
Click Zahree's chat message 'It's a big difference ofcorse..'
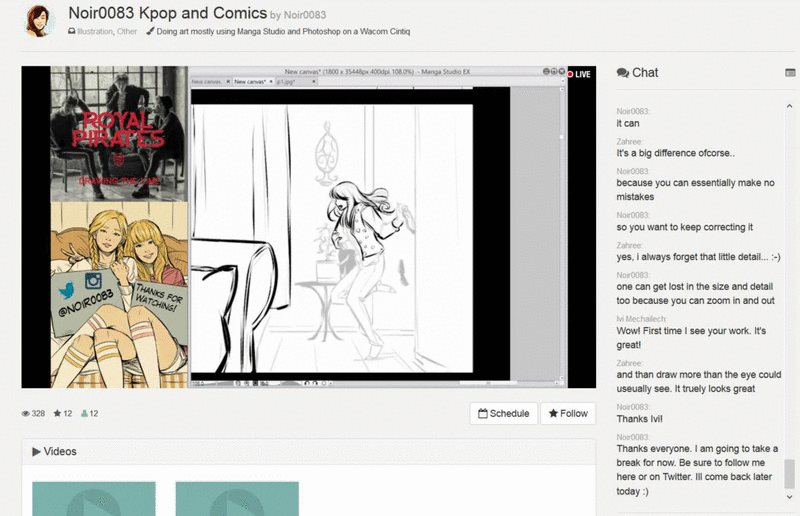pos(676,153)
